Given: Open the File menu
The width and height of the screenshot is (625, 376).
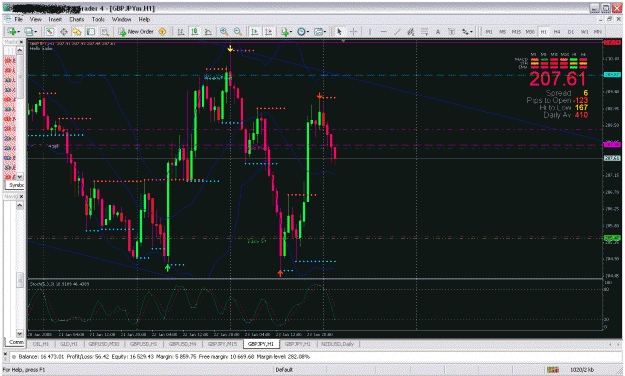Looking at the screenshot, I should point(18,19).
